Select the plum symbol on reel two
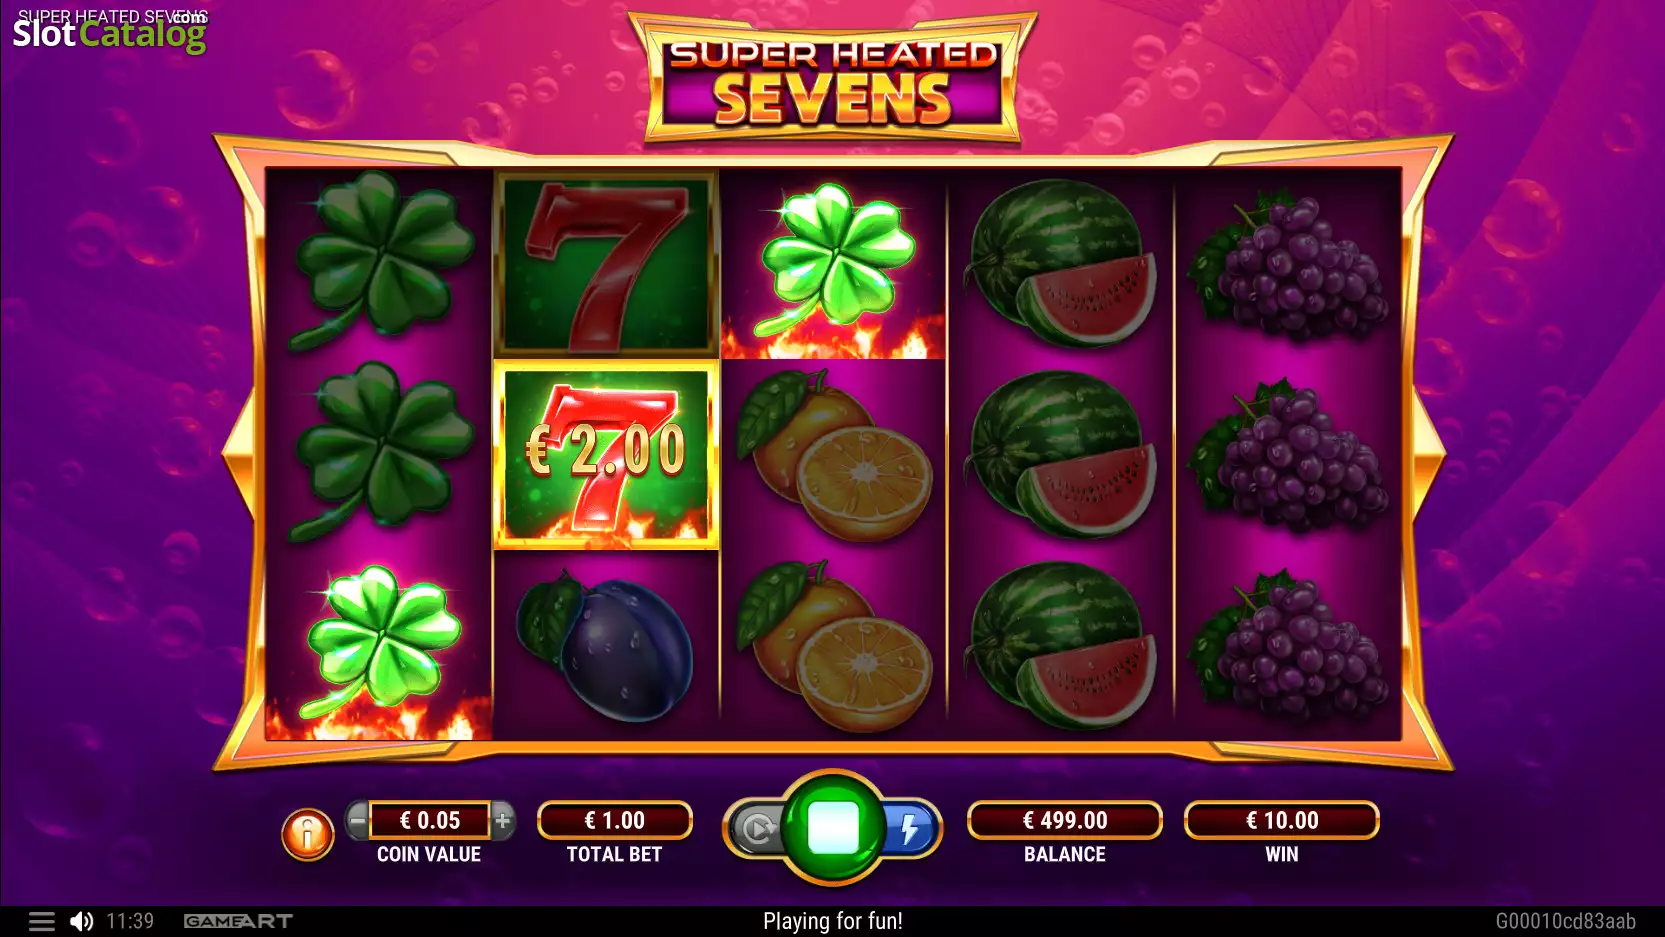Image resolution: width=1665 pixels, height=937 pixels. click(x=605, y=646)
